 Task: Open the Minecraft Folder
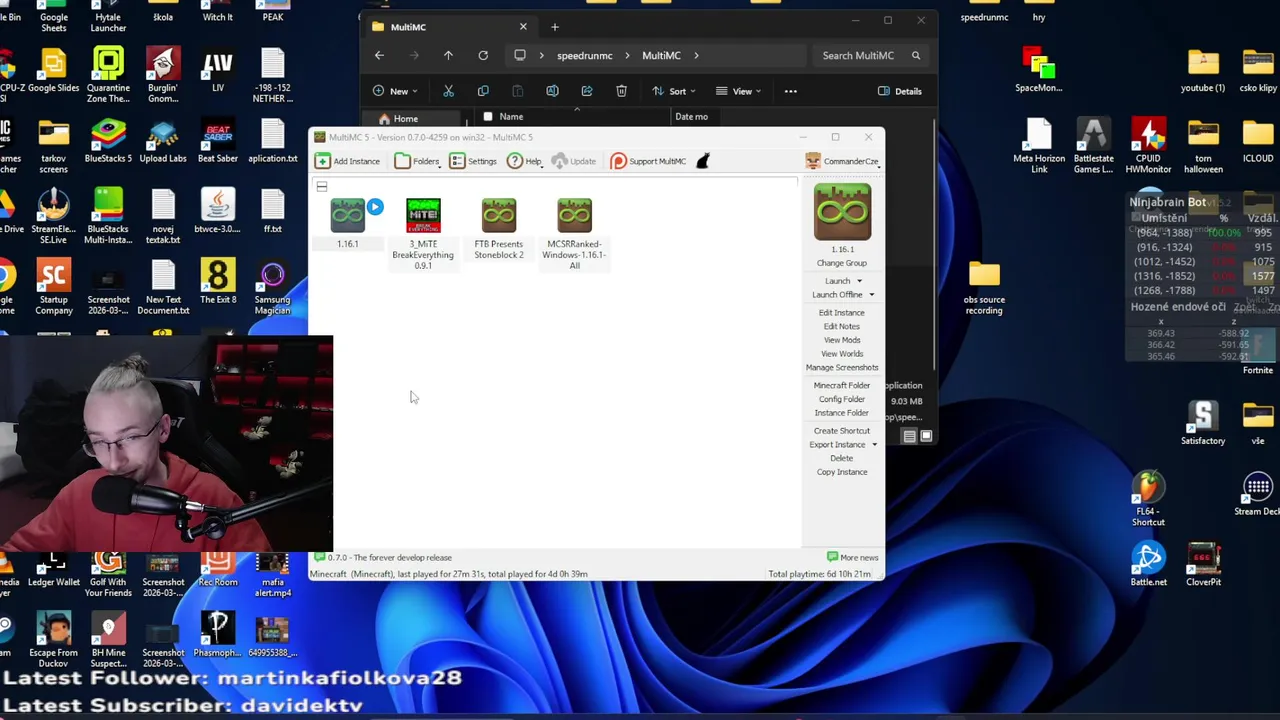click(x=842, y=385)
